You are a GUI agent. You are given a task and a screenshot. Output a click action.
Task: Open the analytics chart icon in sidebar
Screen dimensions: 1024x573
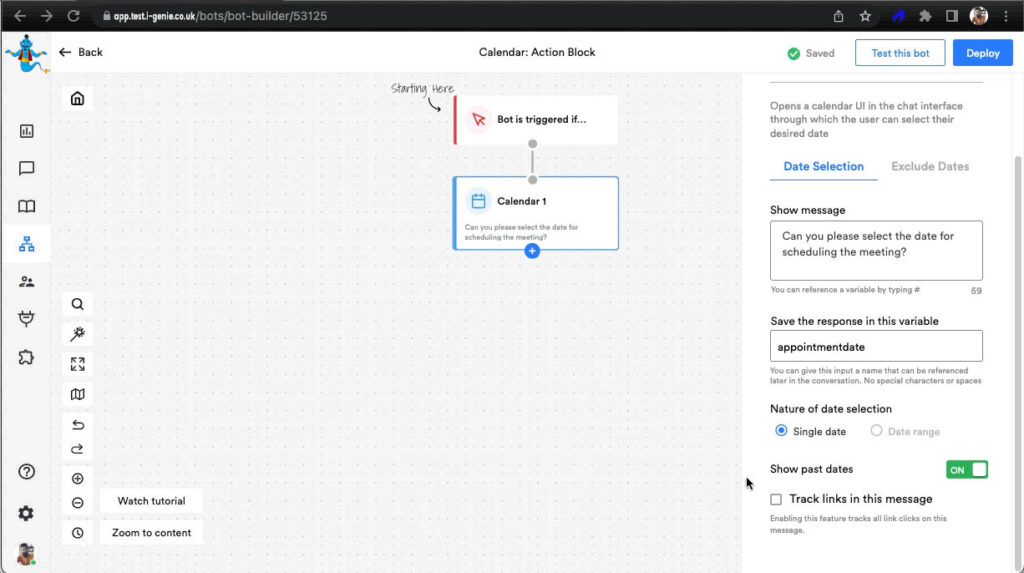[27, 131]
